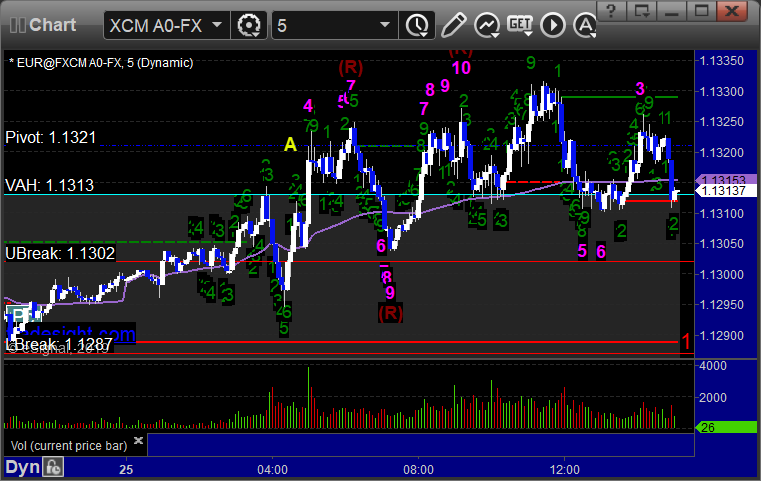Click the 08:00 time axis label

[x=418, y=470]
